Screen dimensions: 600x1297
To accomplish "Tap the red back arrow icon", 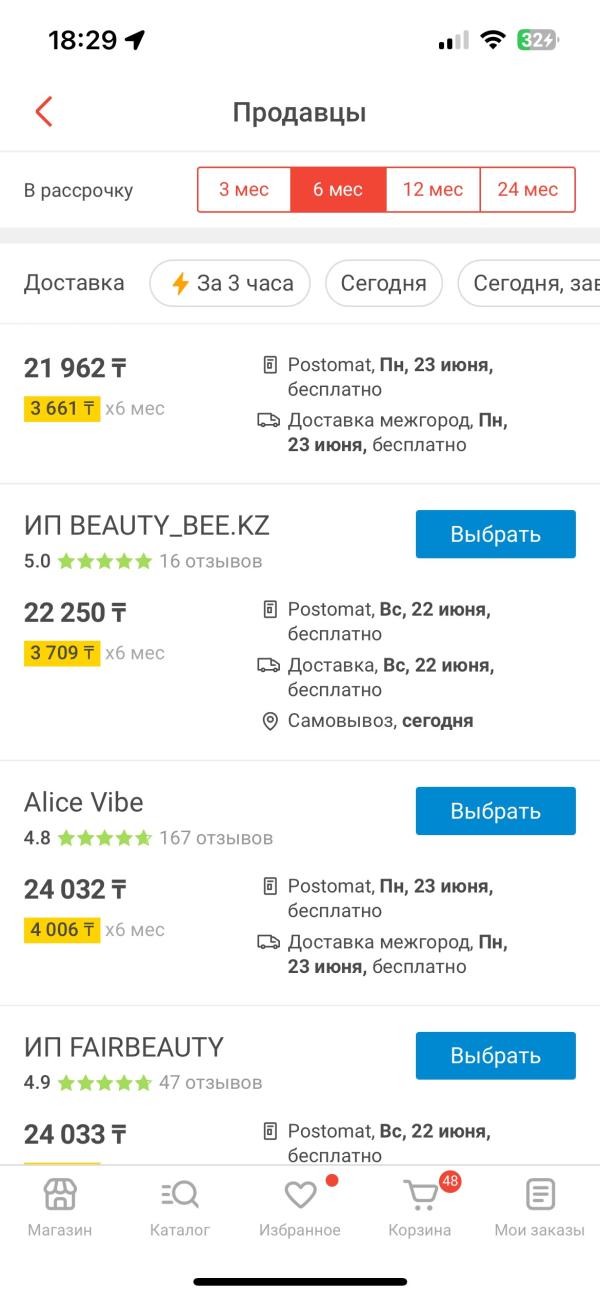I will (x=43, y=112).
